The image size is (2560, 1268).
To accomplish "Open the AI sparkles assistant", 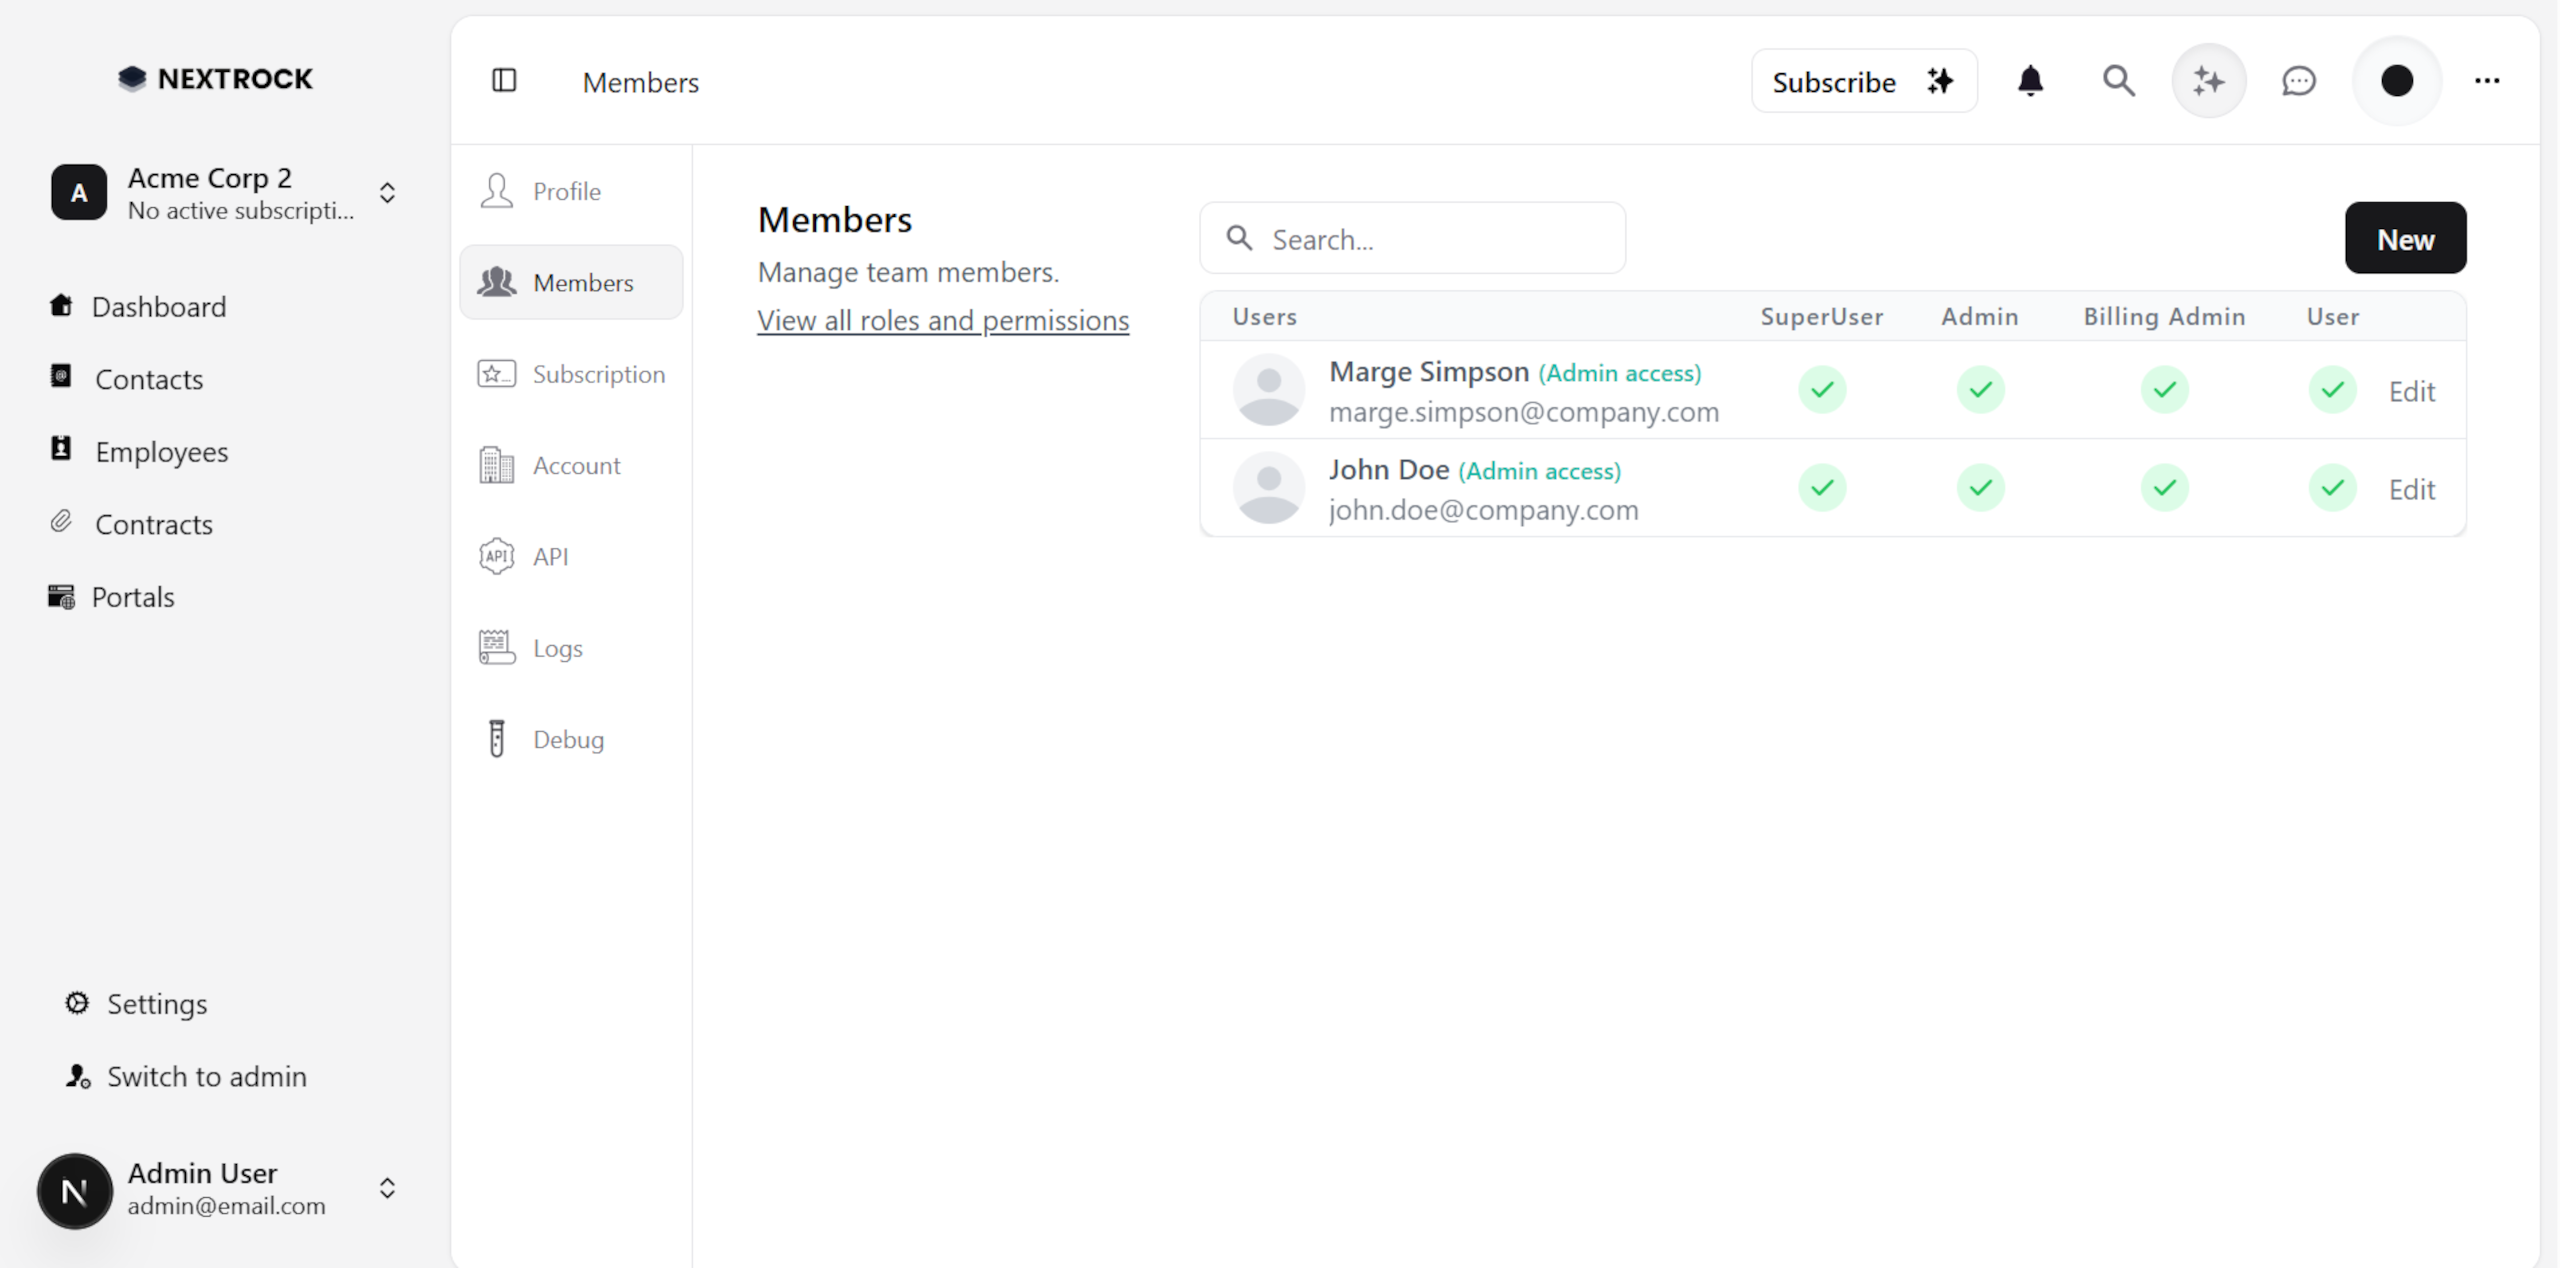I will tap(2209, 81).
